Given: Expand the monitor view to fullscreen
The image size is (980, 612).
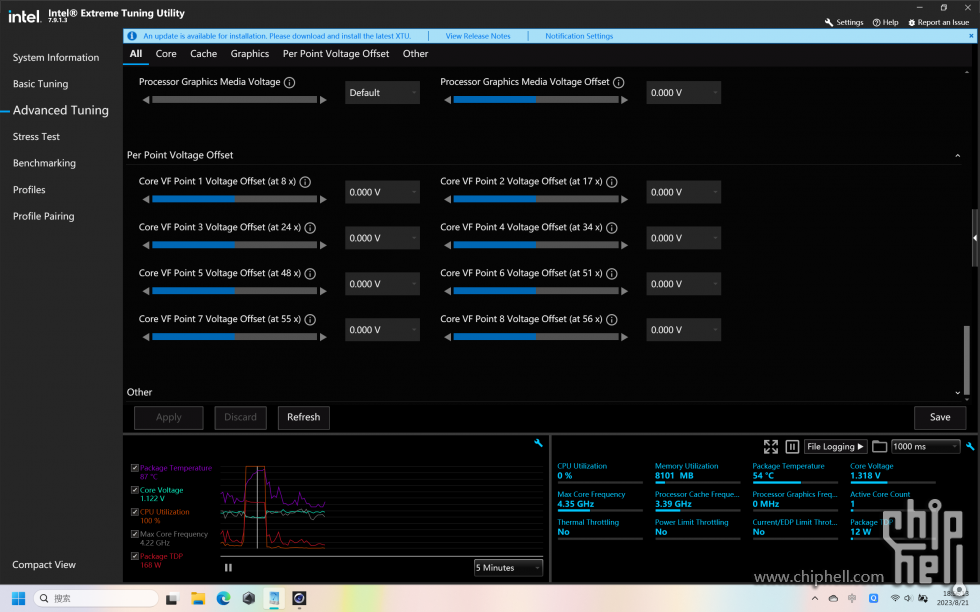Looking at the screenshot, I should (771, 446).
